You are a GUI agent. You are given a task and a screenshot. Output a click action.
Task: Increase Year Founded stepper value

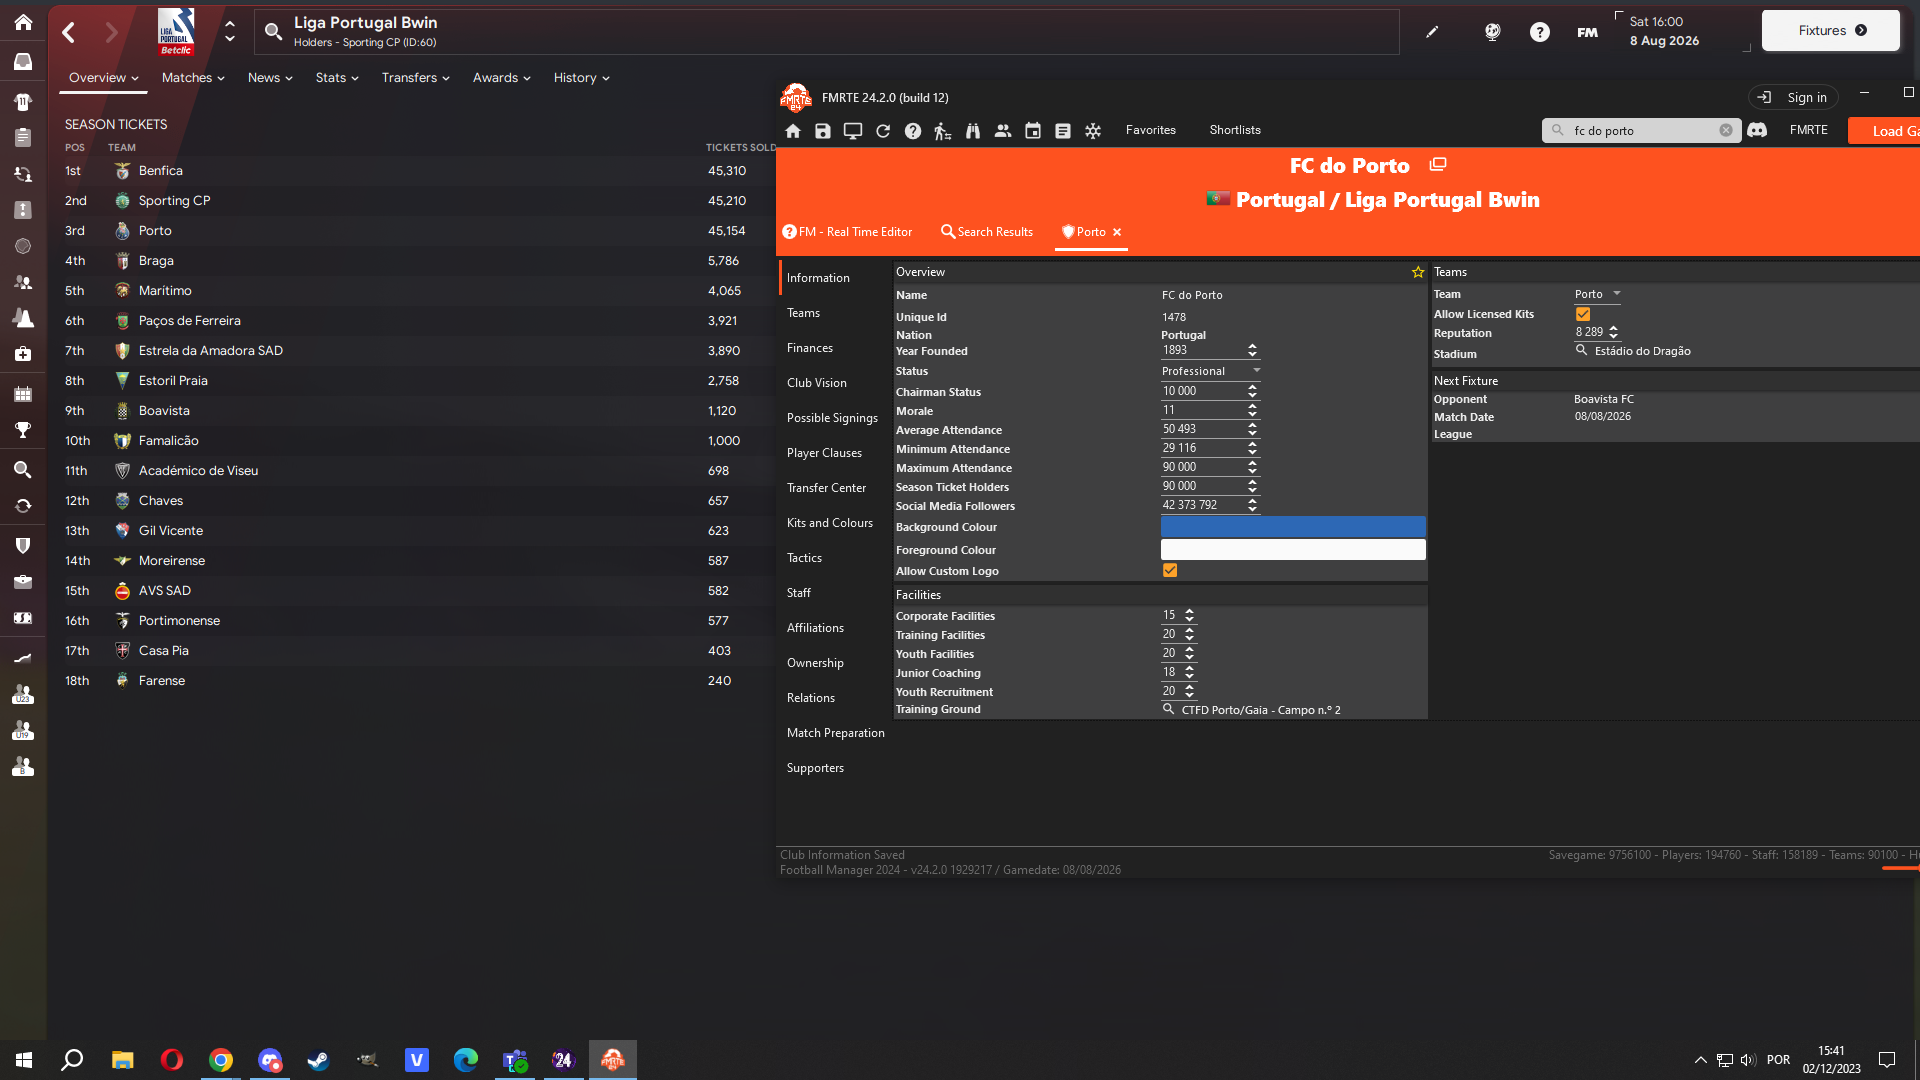pyautogui.click(x=1252, y=347)
